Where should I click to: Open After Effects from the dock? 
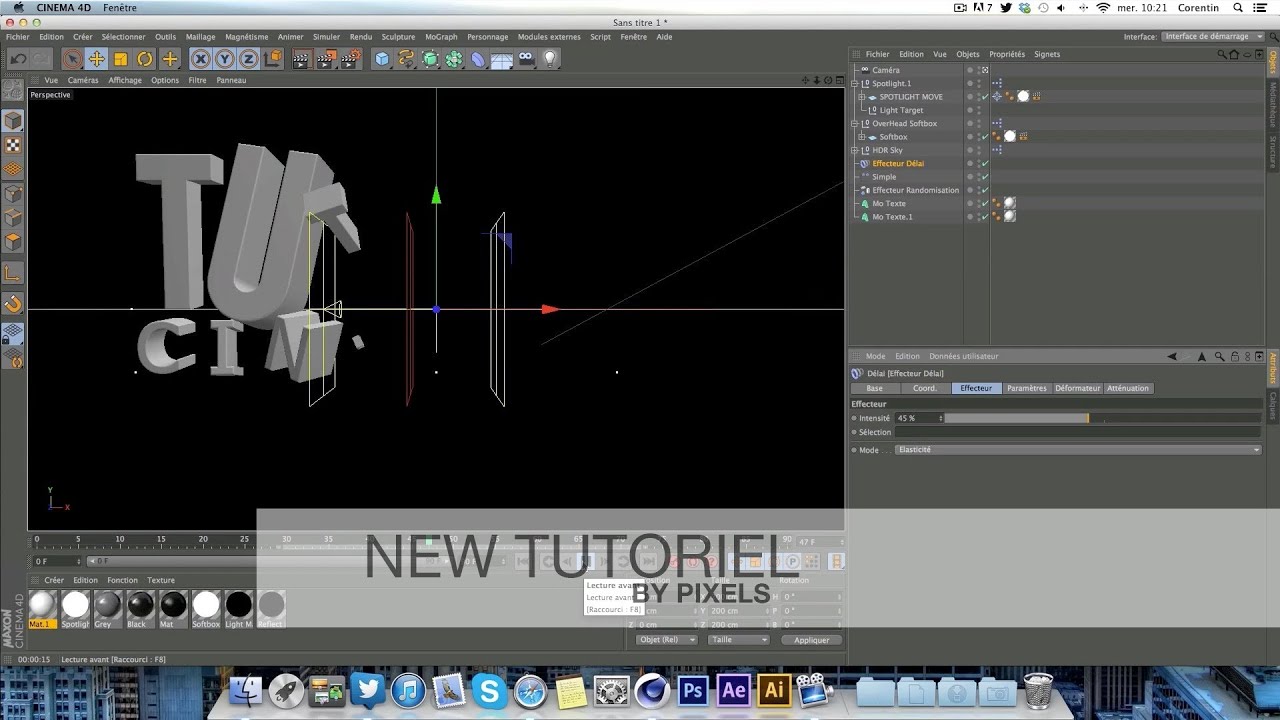pyautogui.click(x=734, y=690)
